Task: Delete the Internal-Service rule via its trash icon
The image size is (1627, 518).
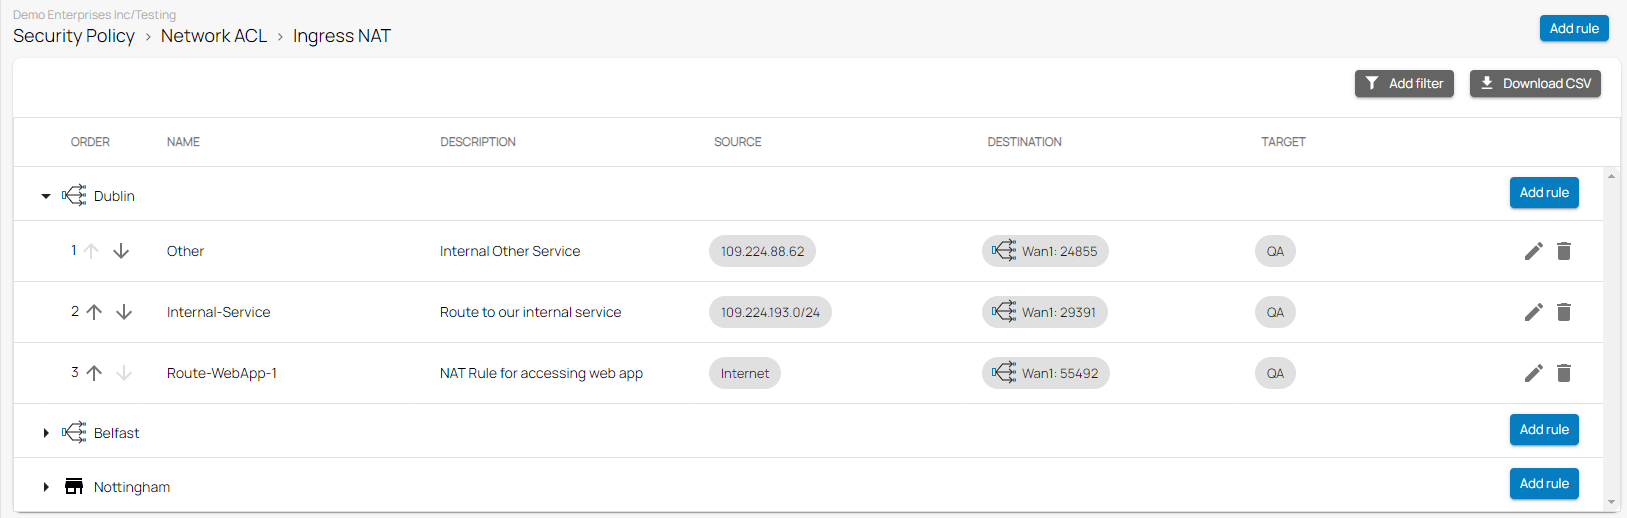Action: tap(1564, 312)
